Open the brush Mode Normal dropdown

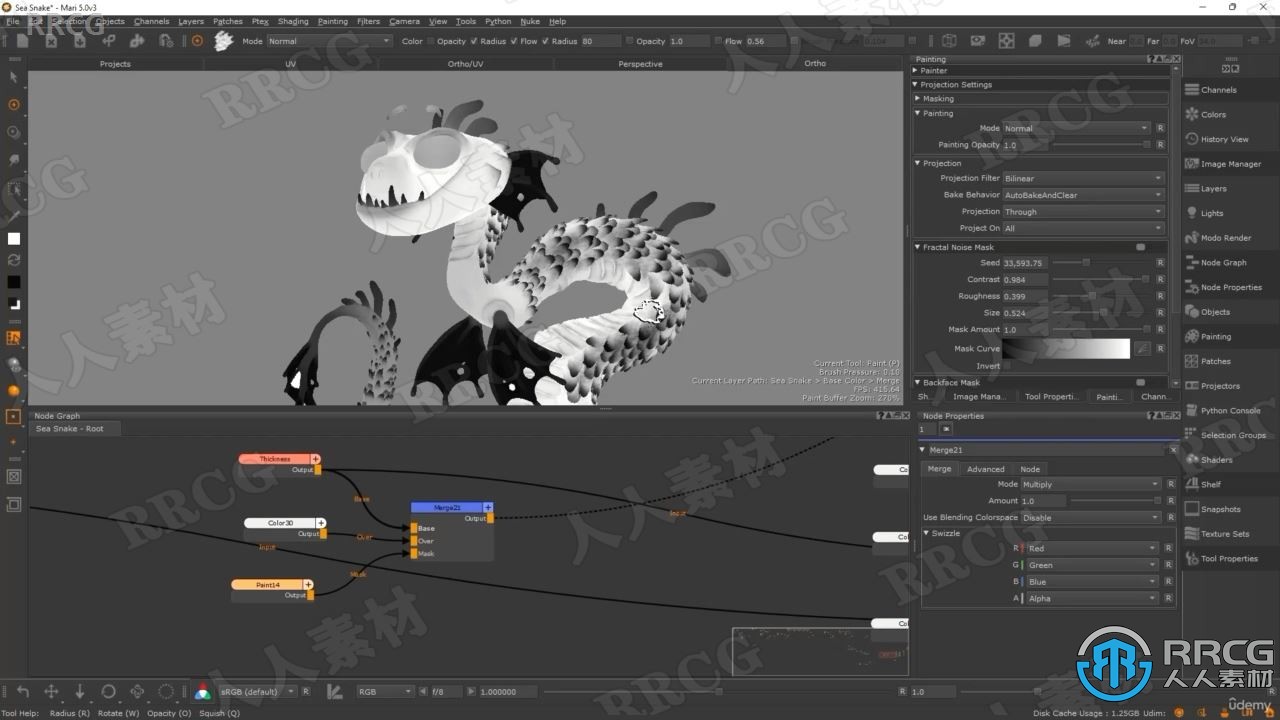pyautogui.click(x=329, y=41)
